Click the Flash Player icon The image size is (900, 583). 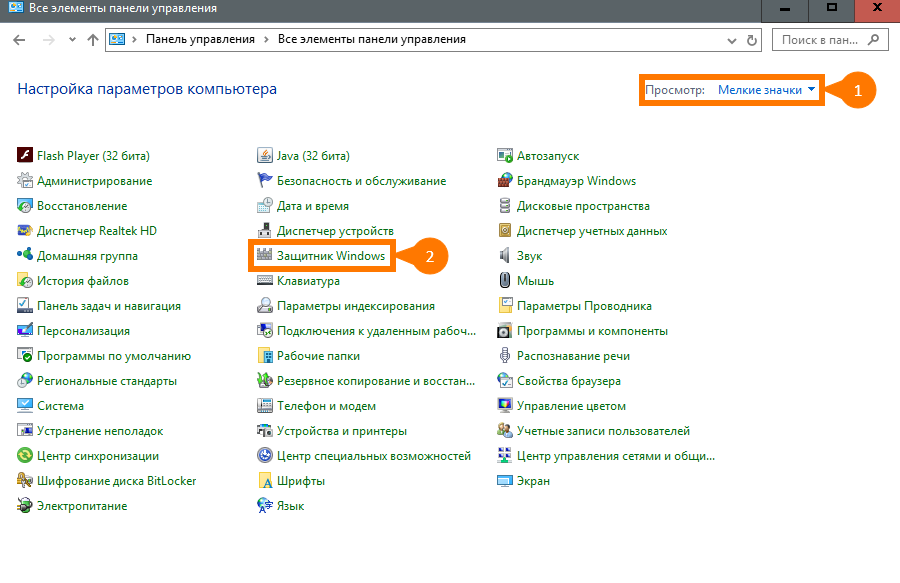[x=25, y=156]
